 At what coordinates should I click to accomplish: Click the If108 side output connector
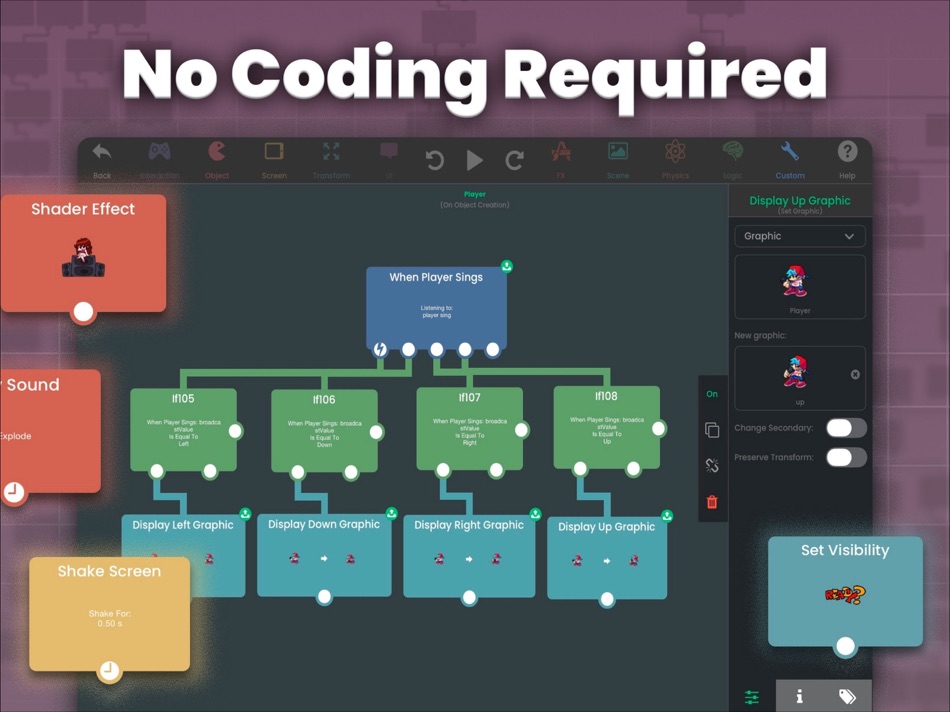pyautogui.click(x=658, y=428)
